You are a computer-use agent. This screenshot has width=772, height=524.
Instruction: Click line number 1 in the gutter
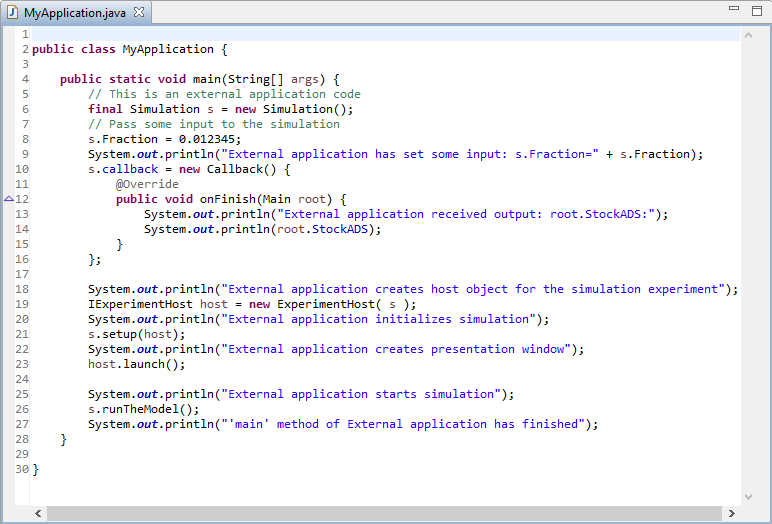pos(25,34)
